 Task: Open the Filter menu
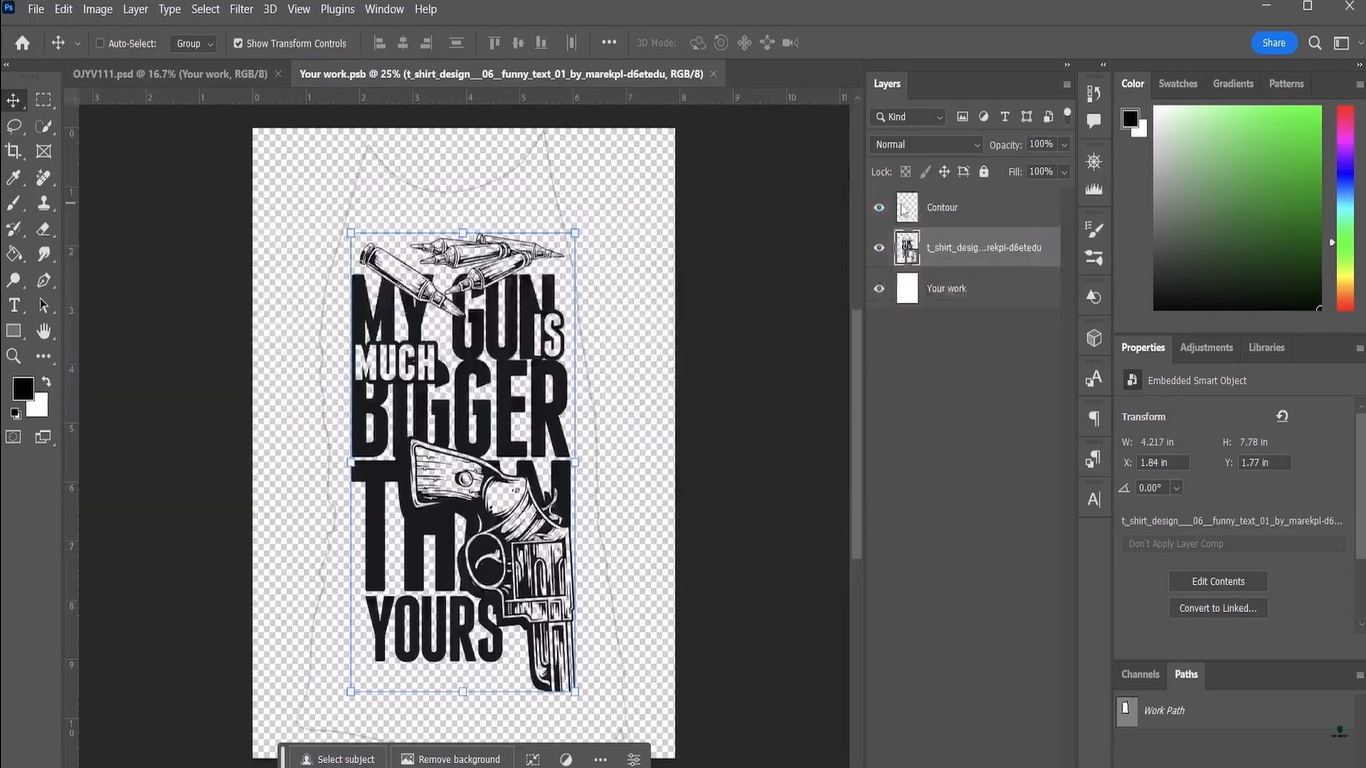241,9
